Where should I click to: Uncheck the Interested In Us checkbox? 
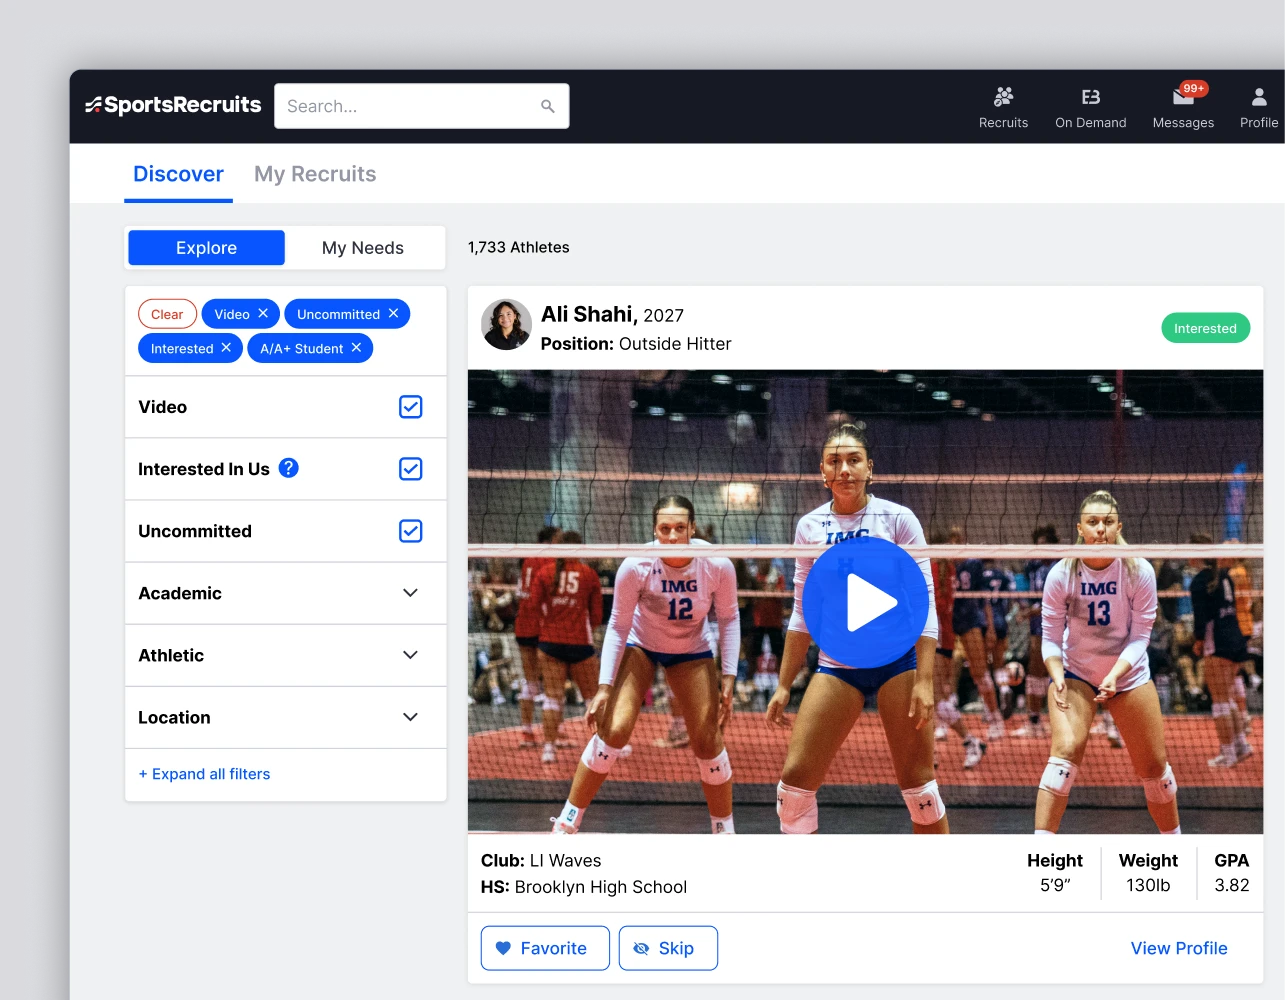tap(410, 469)
